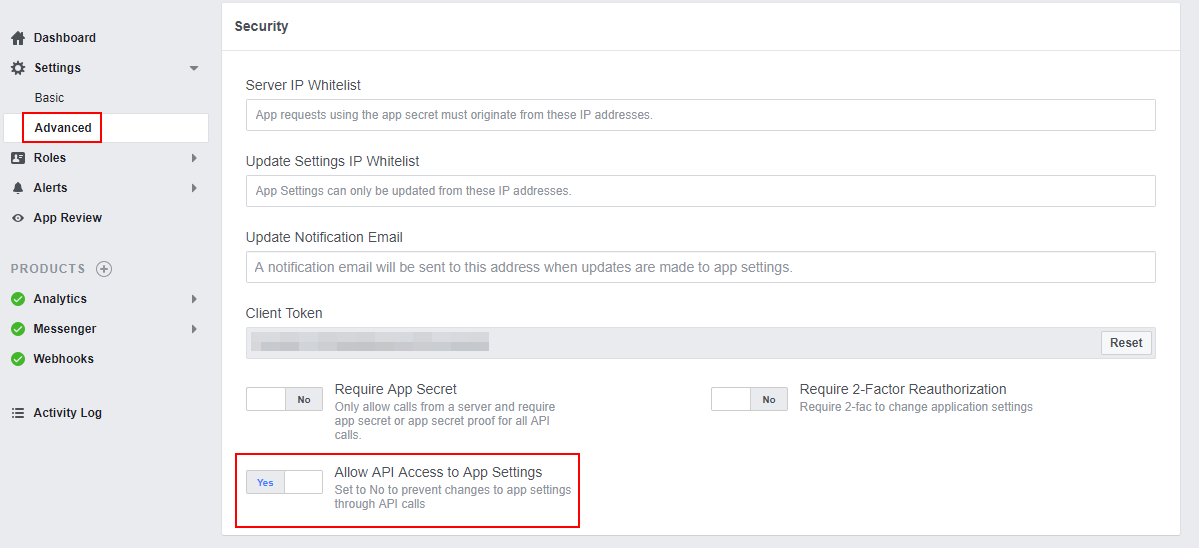This screenshot has height=548, width=1199.
Task: Add a product with the plus icon
Action: (104, 269)
